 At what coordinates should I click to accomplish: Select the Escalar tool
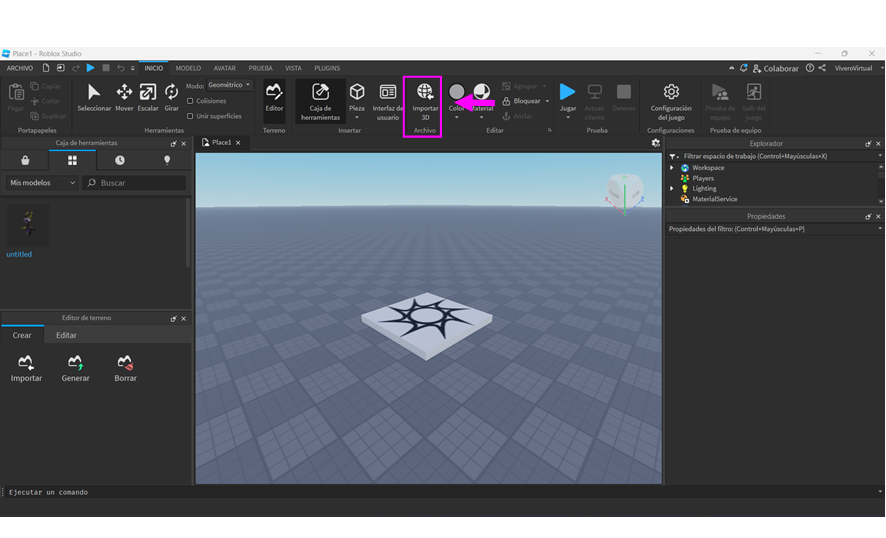tap(148, 96)
